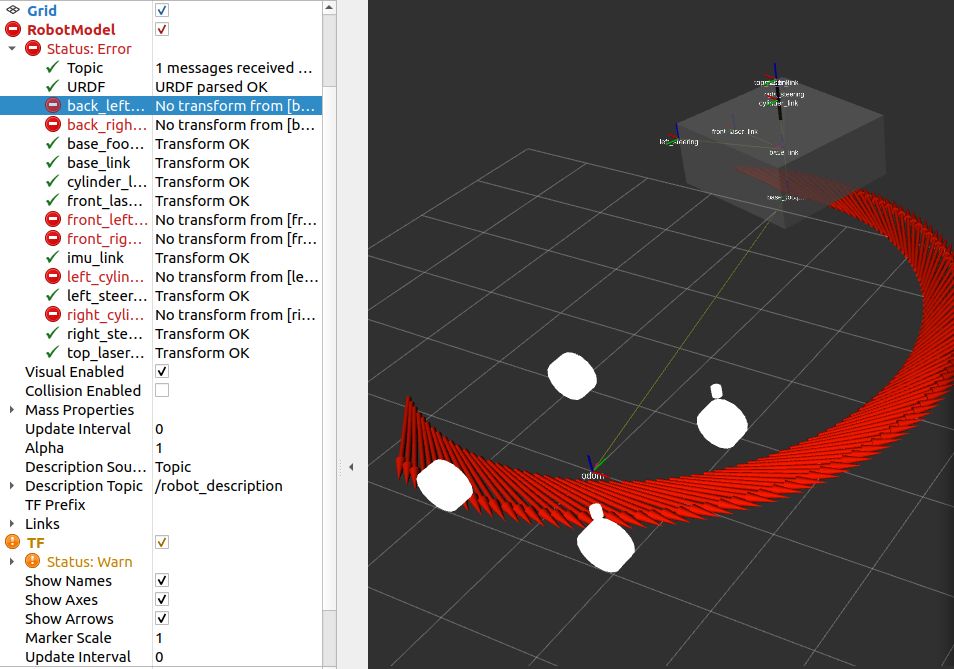Click the 'No transform from [le...' text
The width and height of the screenshot is (954, 669).
coord(237,277)
